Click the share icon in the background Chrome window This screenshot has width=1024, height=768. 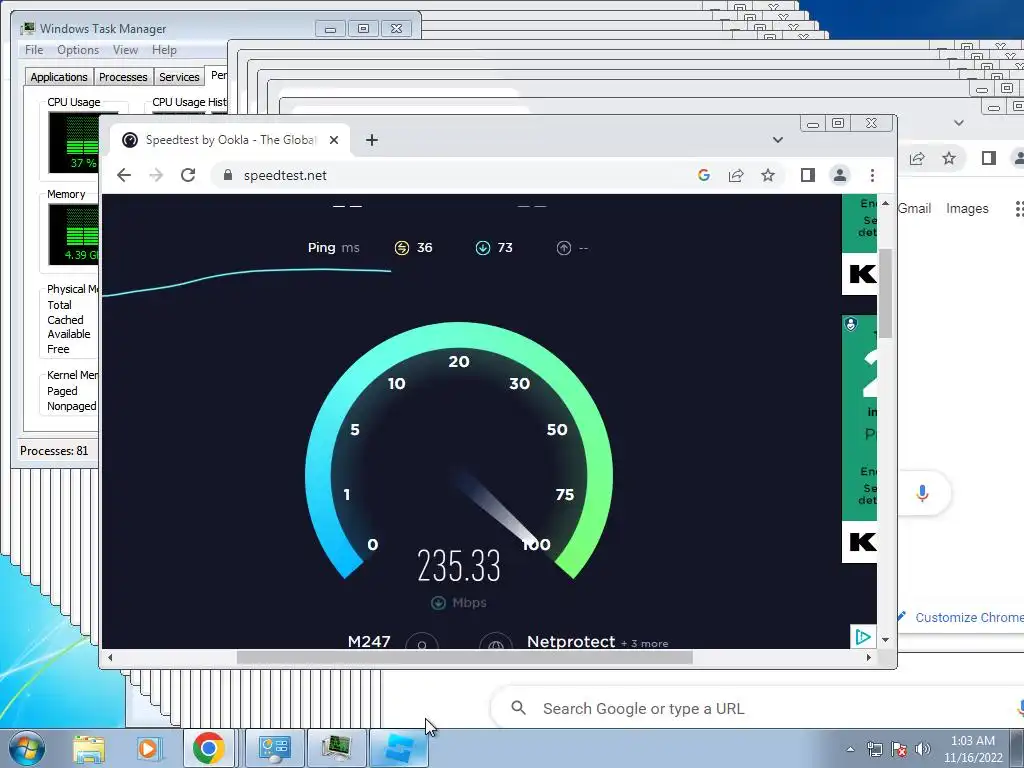pos(917,158)
